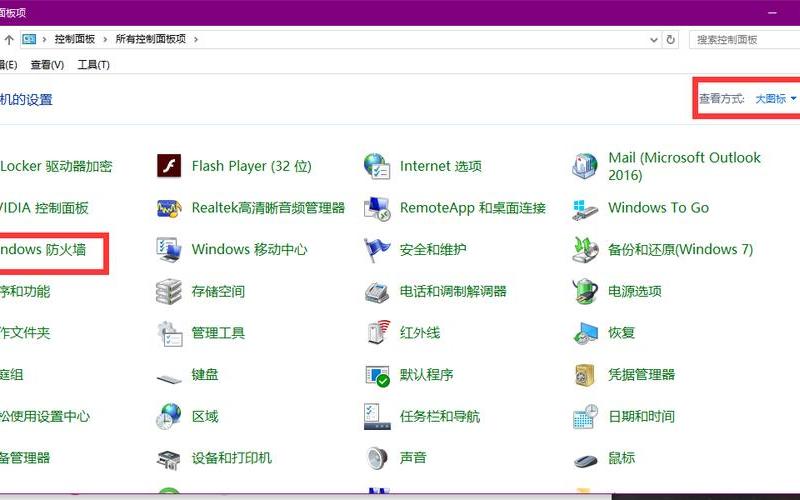This screenshot has height=500, width=800.
Task: Open the 默认程序 icon
Action: [x=378, y=376]
